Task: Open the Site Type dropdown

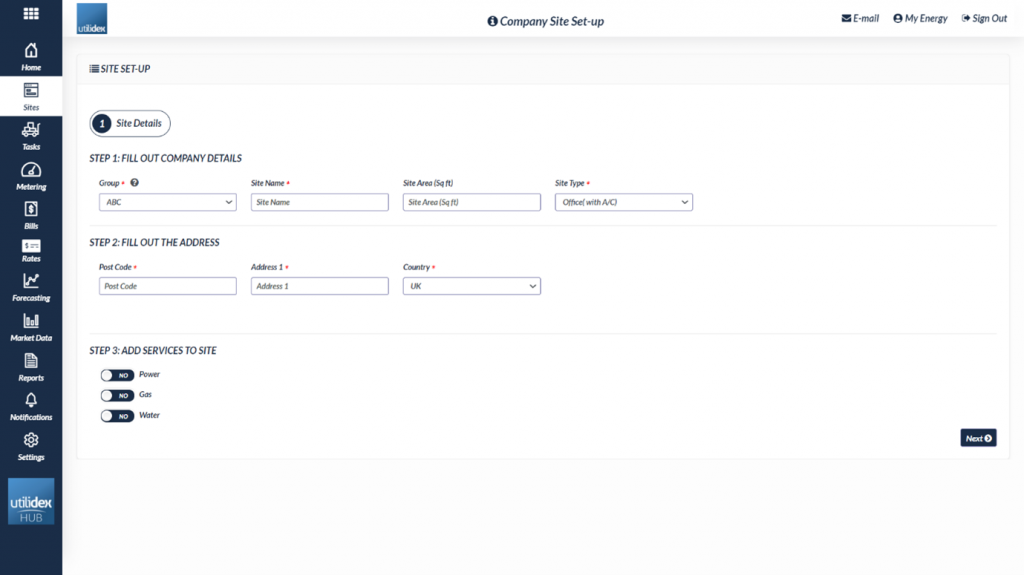Action: pos(624,202)
